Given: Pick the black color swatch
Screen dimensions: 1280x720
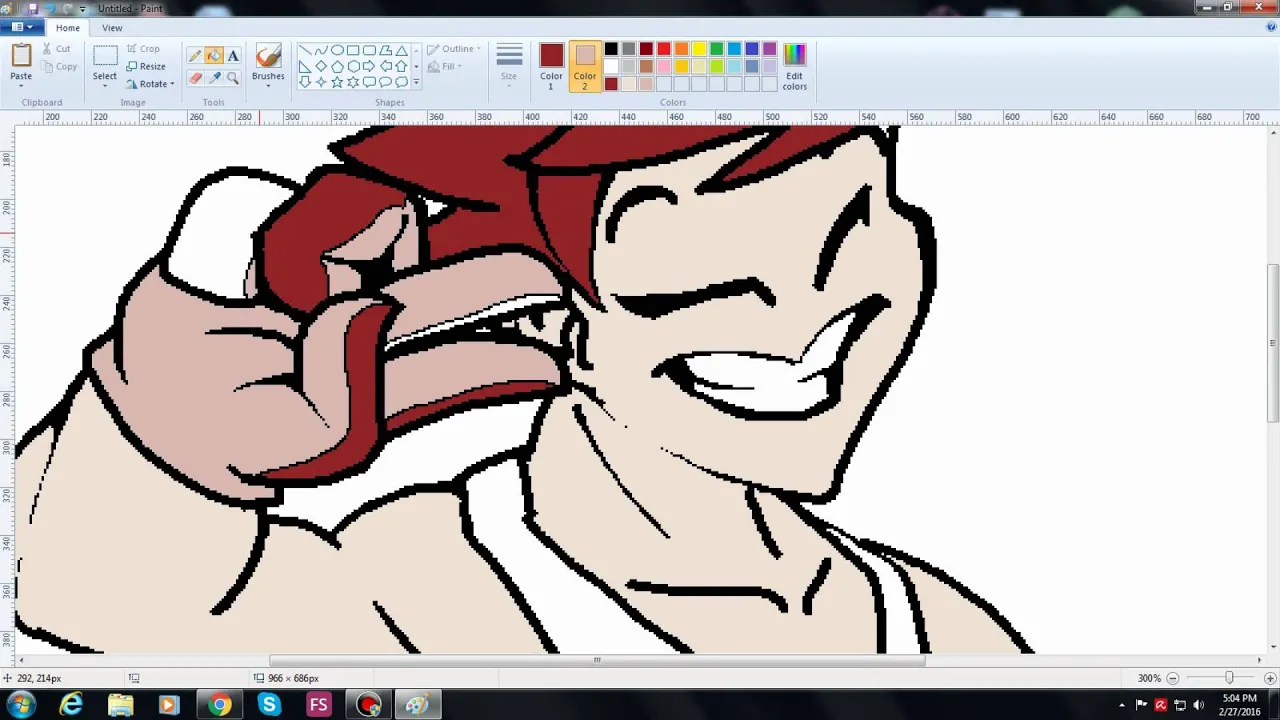Looking at the screenshot, I should pos(611,49).
